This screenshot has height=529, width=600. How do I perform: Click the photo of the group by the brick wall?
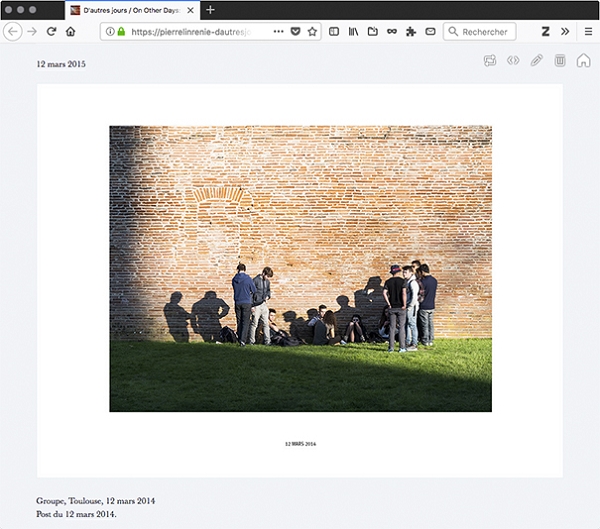[x=300, y=268]
